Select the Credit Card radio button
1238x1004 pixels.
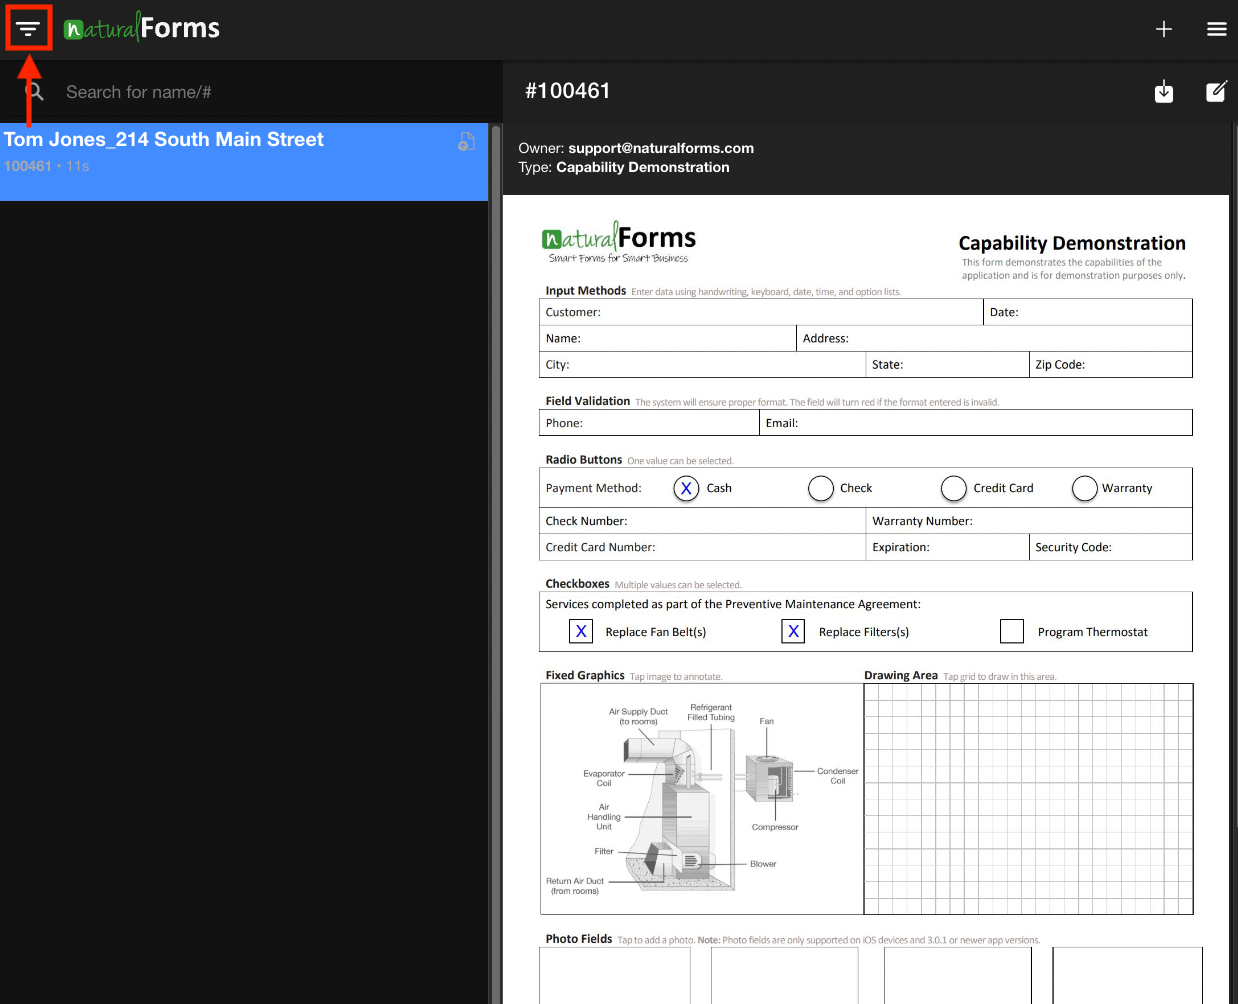tap(954, 488)
